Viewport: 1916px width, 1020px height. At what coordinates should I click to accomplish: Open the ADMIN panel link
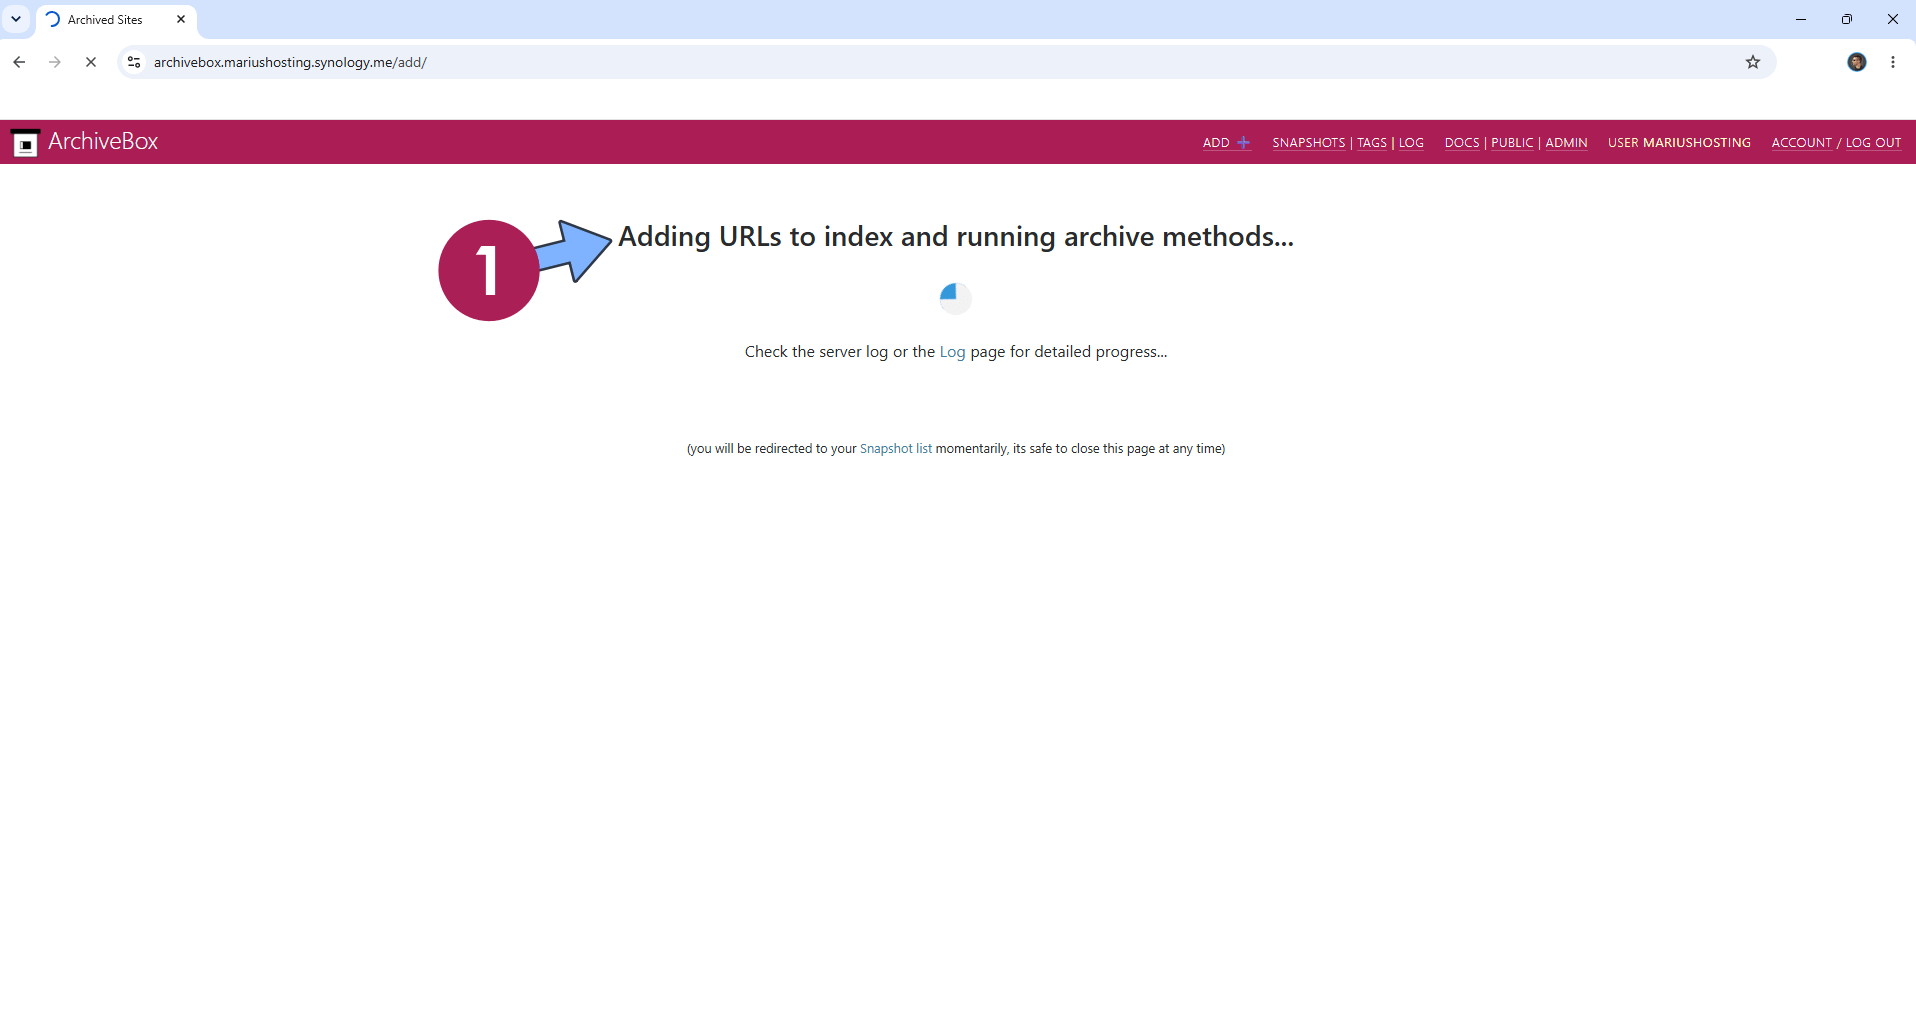coord(1566,143)
